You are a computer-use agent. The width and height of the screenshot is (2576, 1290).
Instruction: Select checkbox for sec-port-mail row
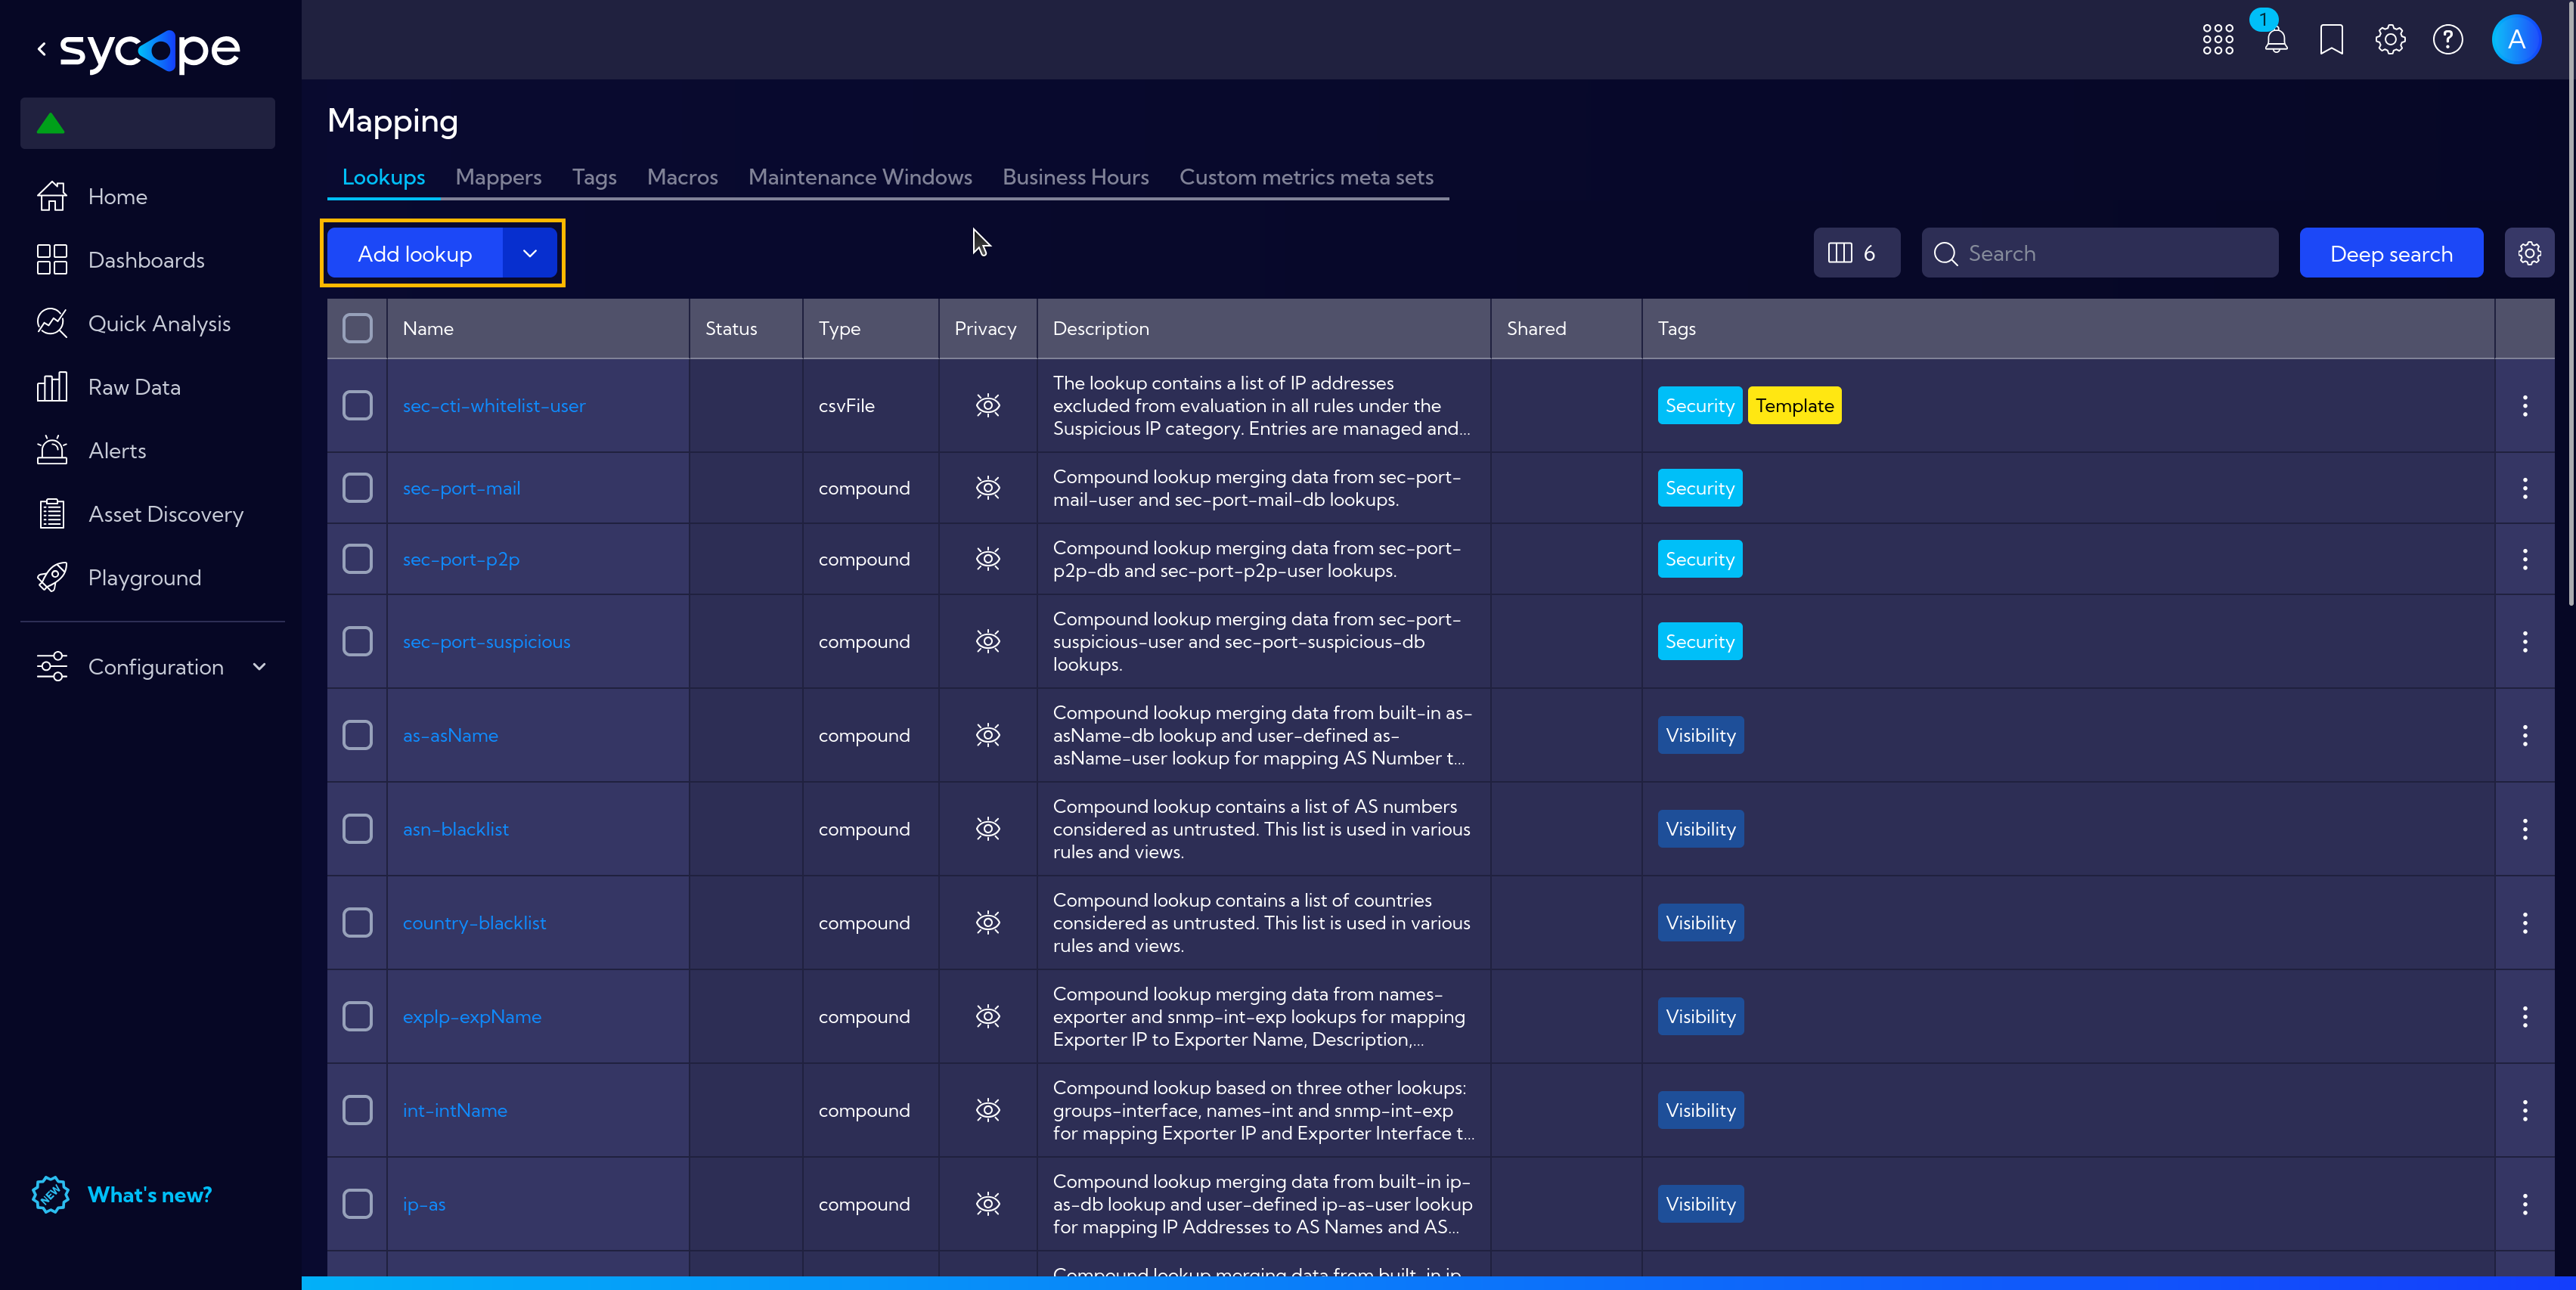tap(357, 488)
